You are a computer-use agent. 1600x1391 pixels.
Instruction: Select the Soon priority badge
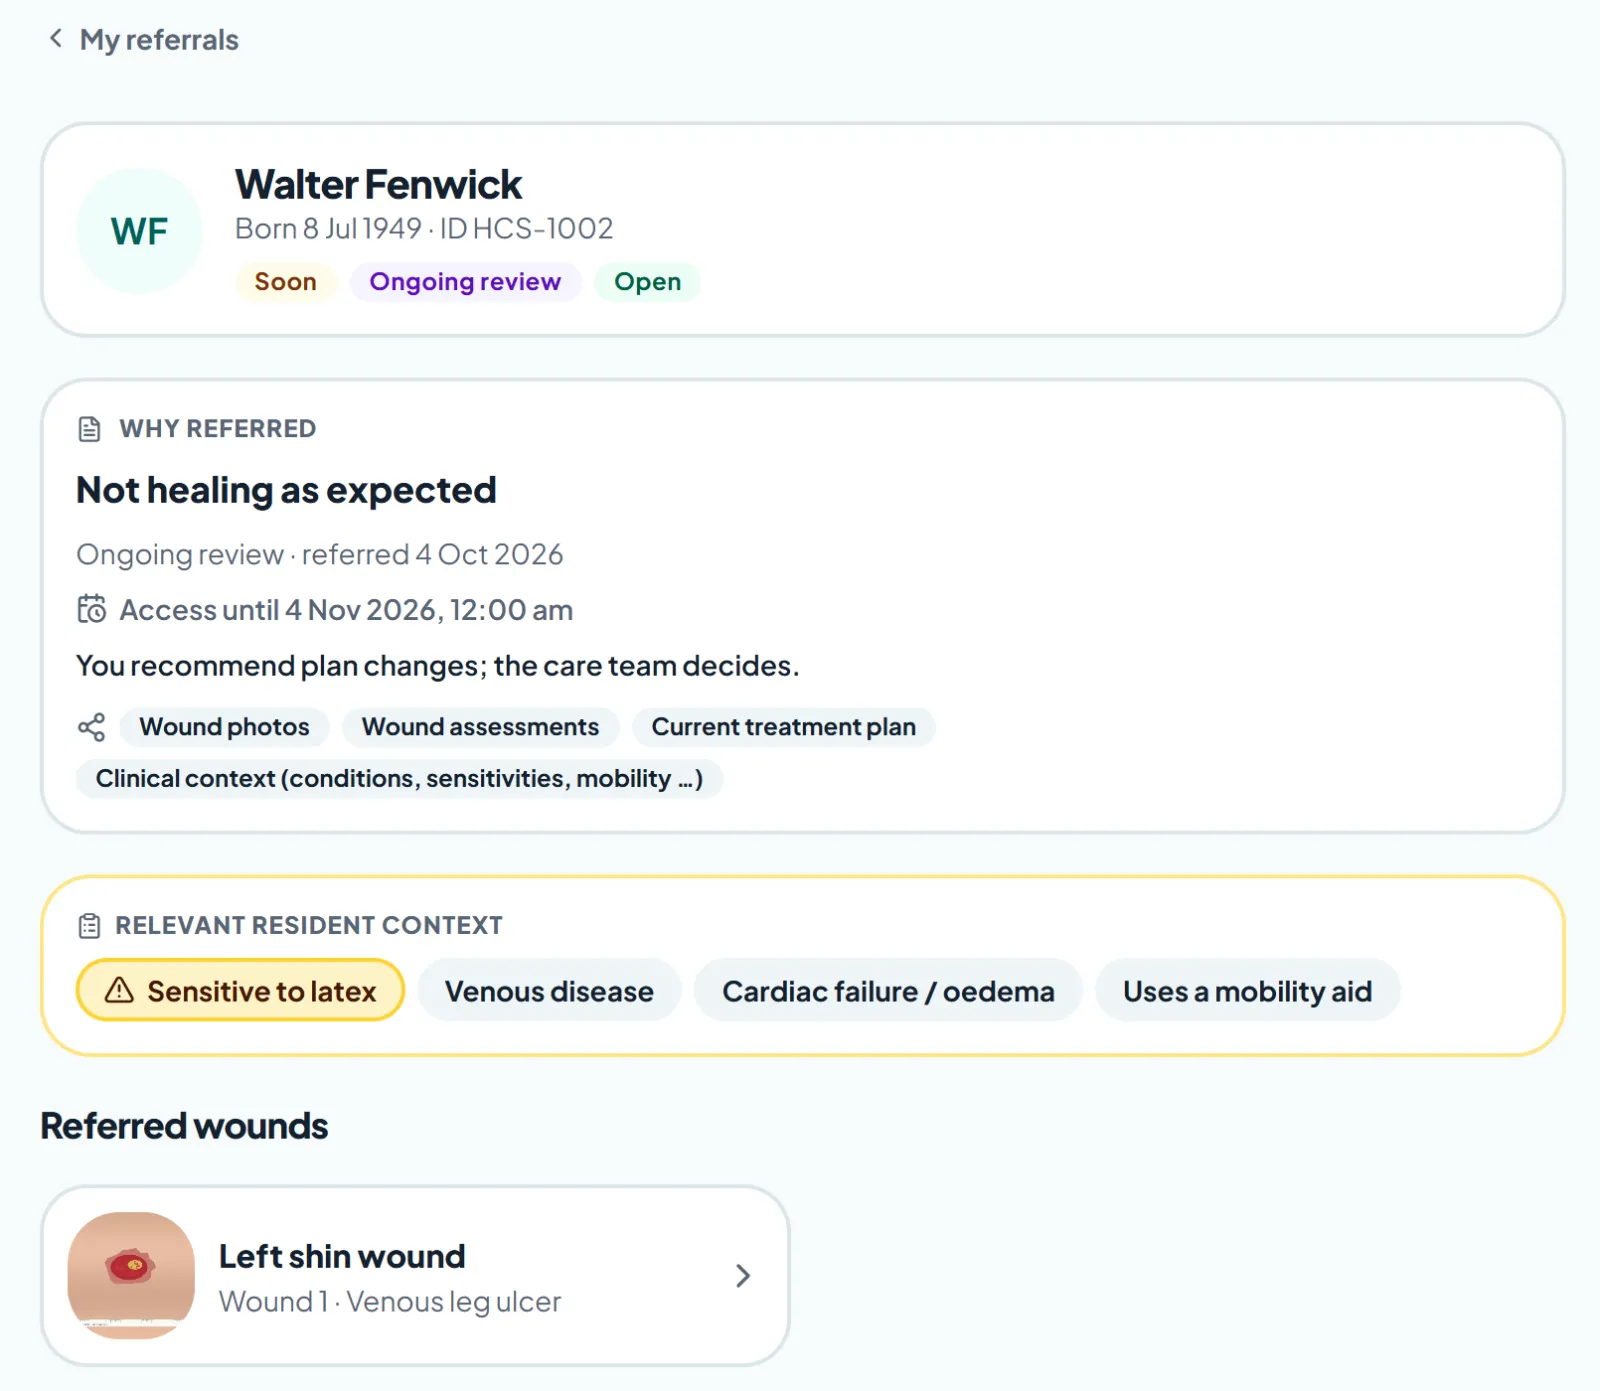pyautogui.click(x=286, y=282)
